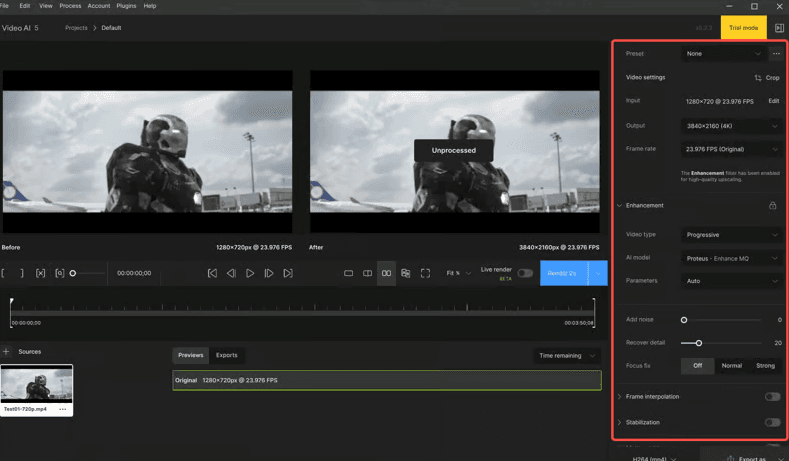Click Edit next to Input
Viewport: 789px width, 461px height.
[773, 101]
